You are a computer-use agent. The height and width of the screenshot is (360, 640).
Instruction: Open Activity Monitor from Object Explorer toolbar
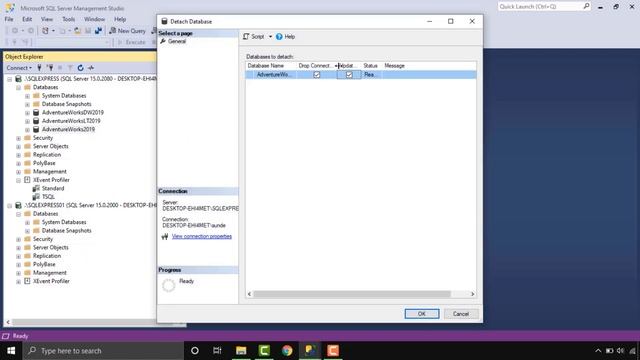pos(91,68)
